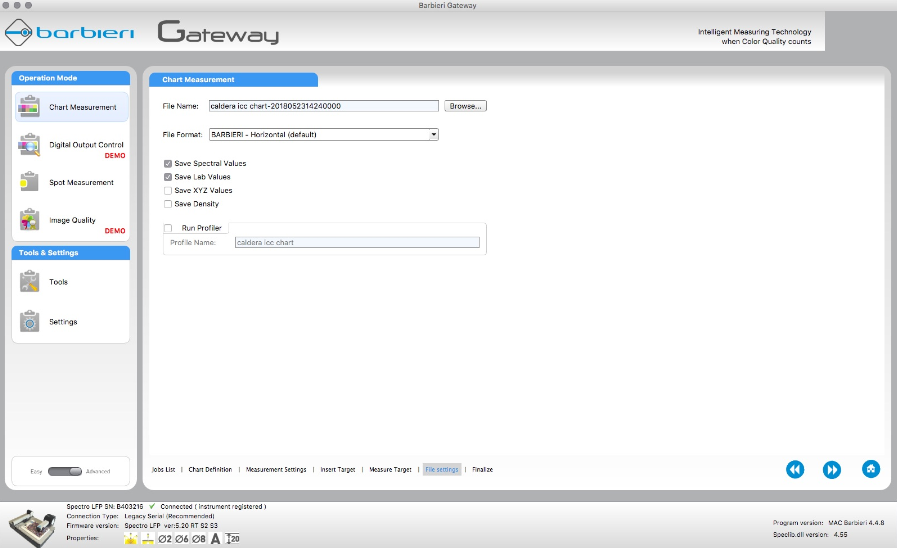
Task: Click the Gateway title logo
Action: pyautogui.click(x=218, y=32)
